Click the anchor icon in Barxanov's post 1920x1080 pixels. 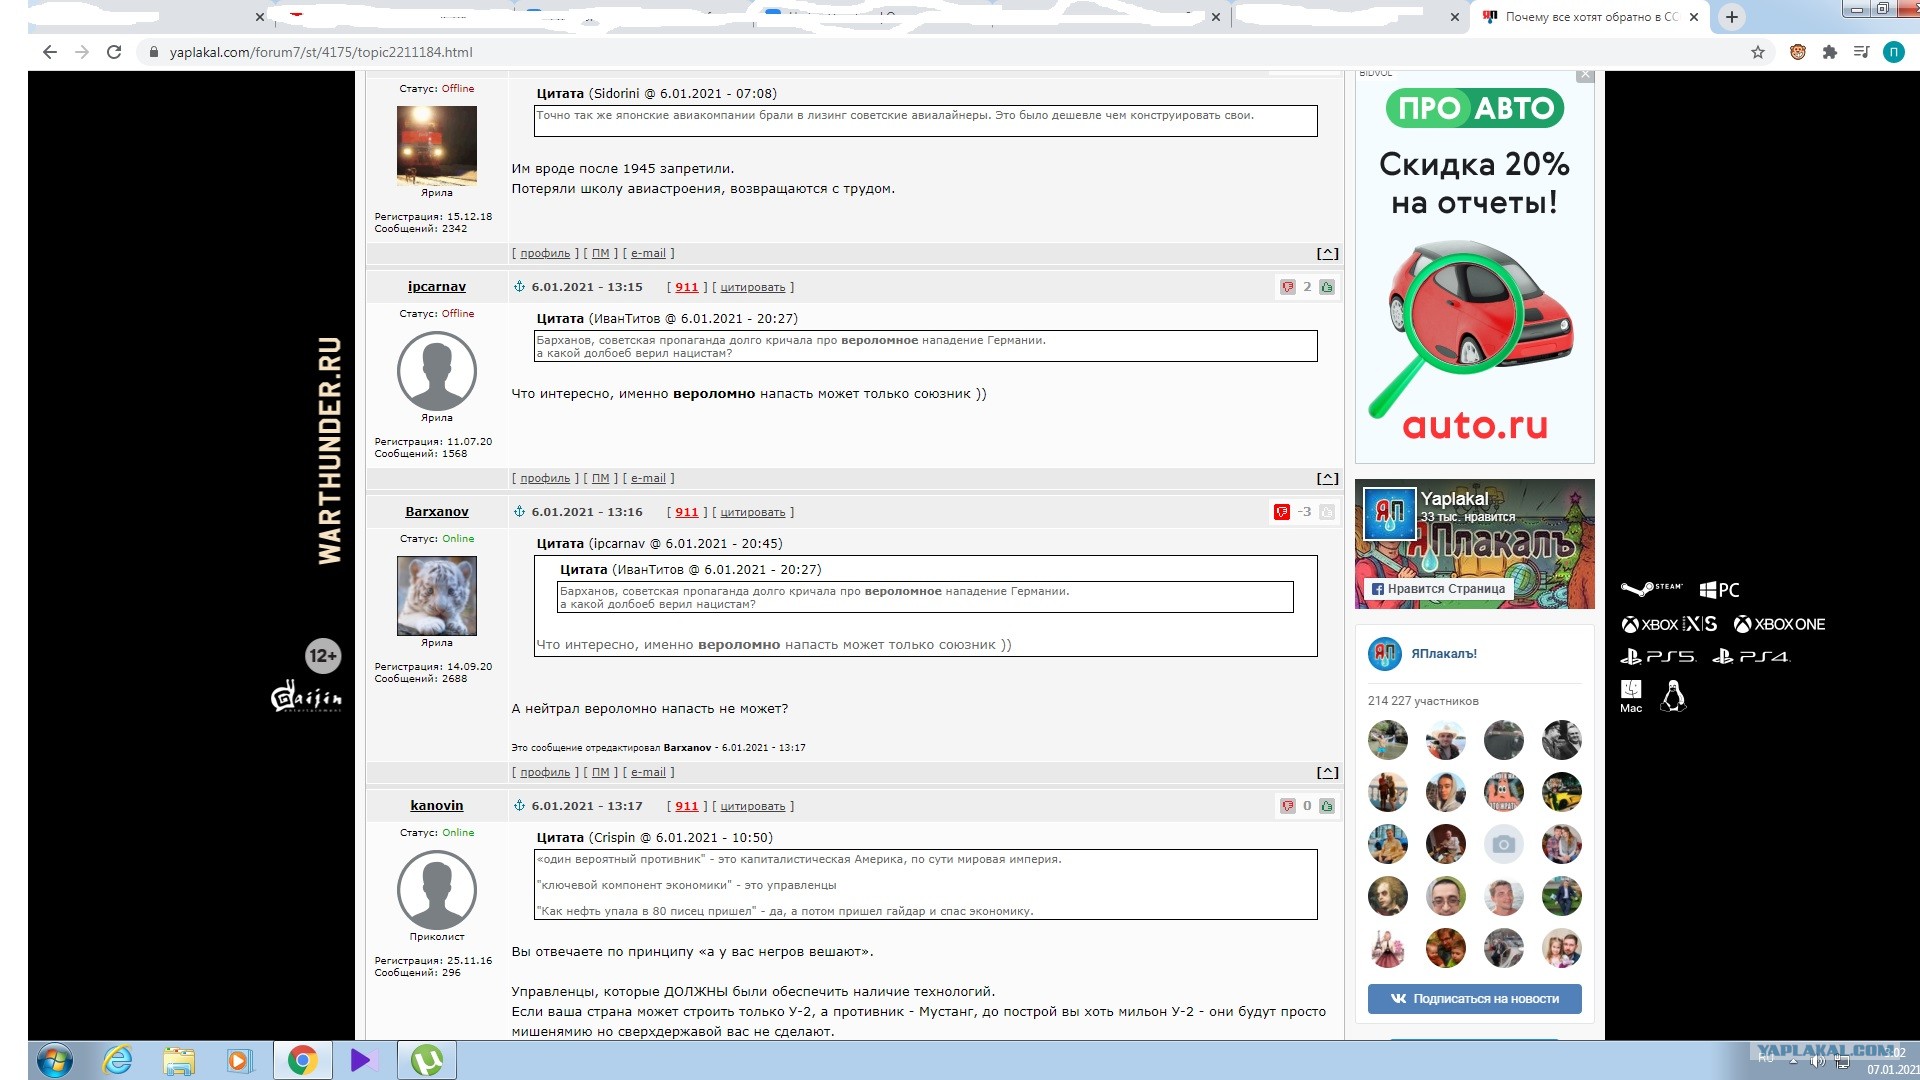pos(519,512)
